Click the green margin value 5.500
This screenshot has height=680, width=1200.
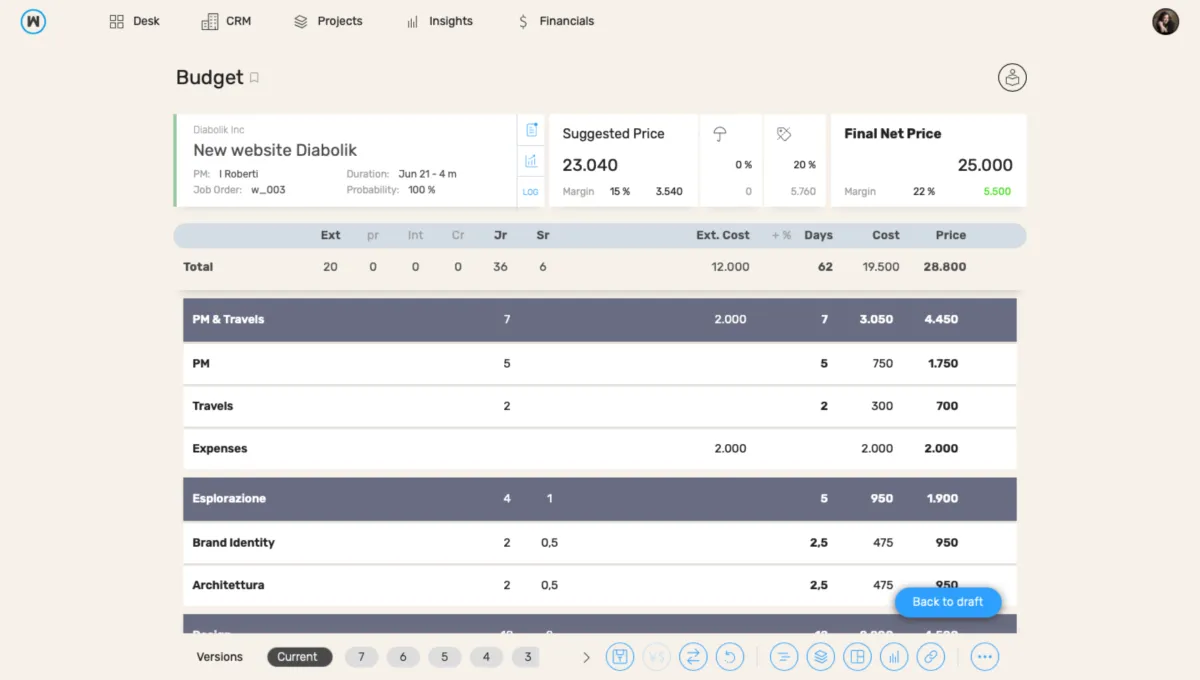pyautogui.click(x=997, y=191)
